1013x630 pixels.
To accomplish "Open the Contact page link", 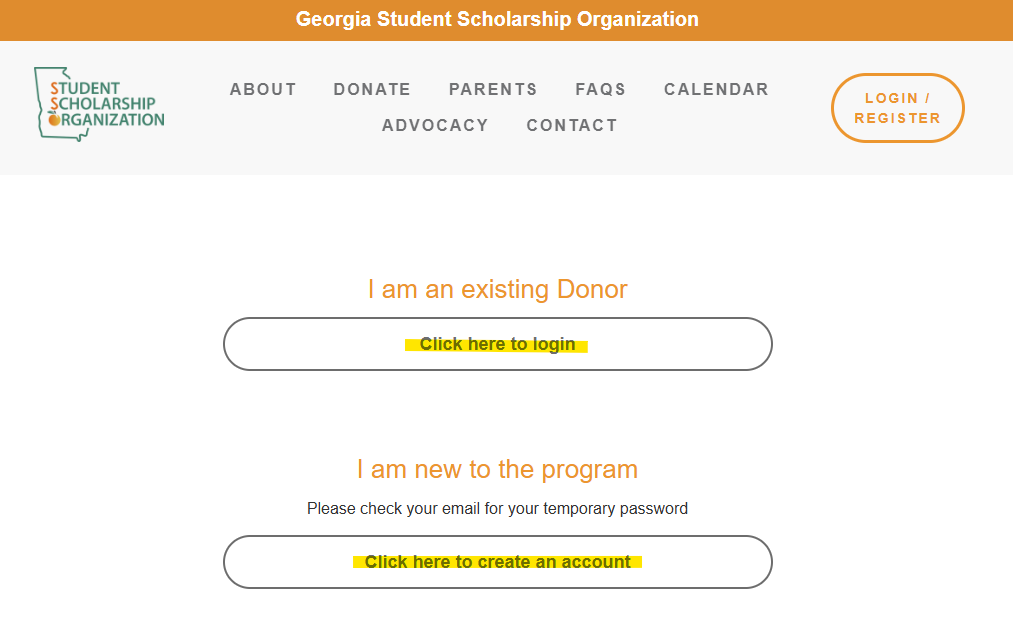I will click(x=572, y=125).
